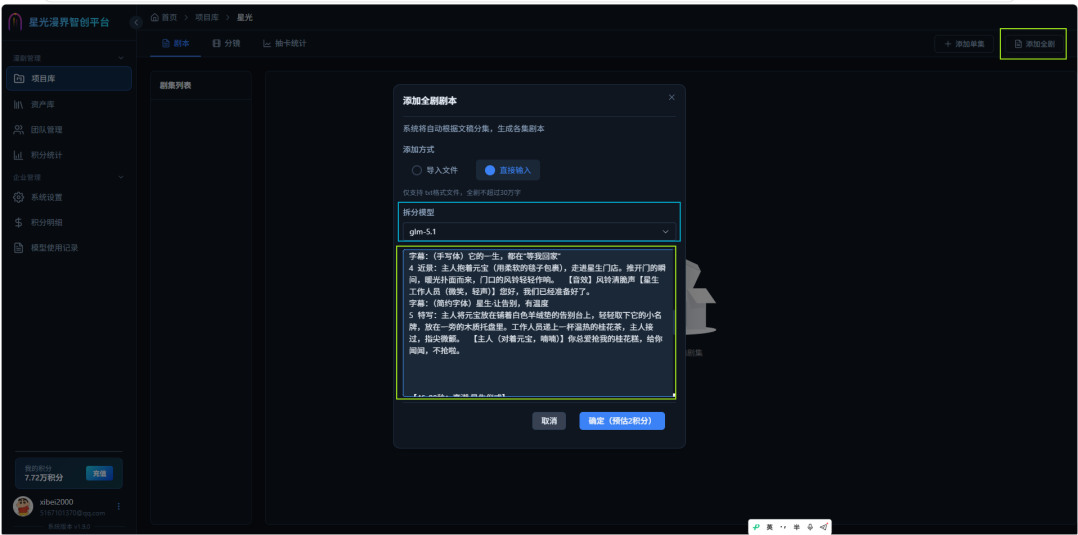Screen dimensions: 1078x535
Task: Click the 7.72万积分 balance text
Action: click(x=44, y=477)
